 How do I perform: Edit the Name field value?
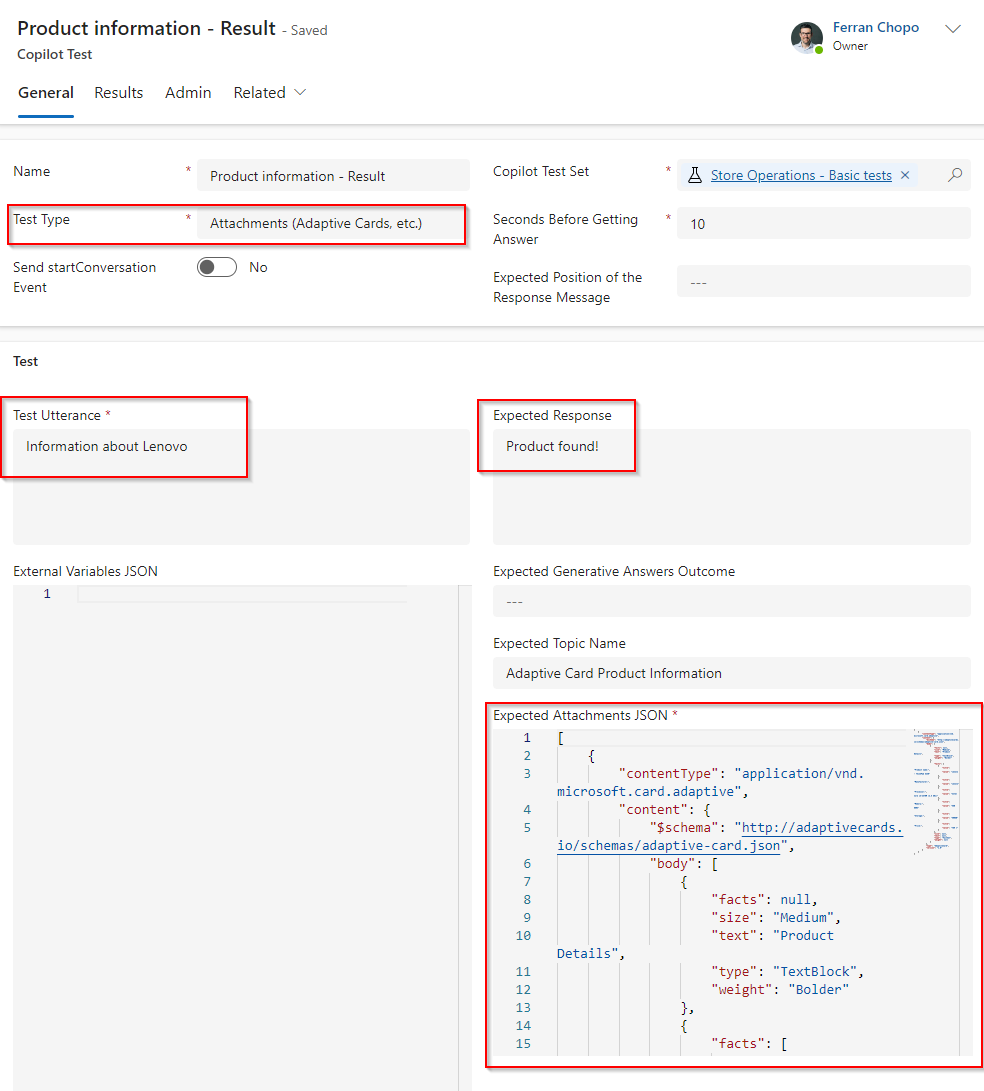tap(333, 176)
